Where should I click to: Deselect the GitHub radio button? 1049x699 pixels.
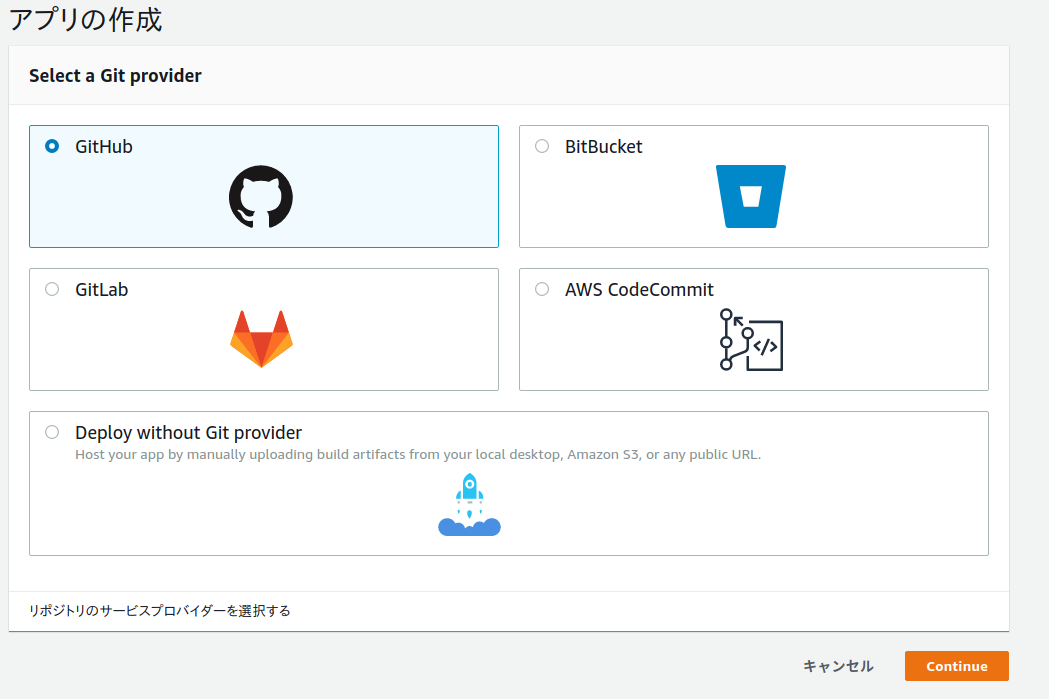coord(51,146)
